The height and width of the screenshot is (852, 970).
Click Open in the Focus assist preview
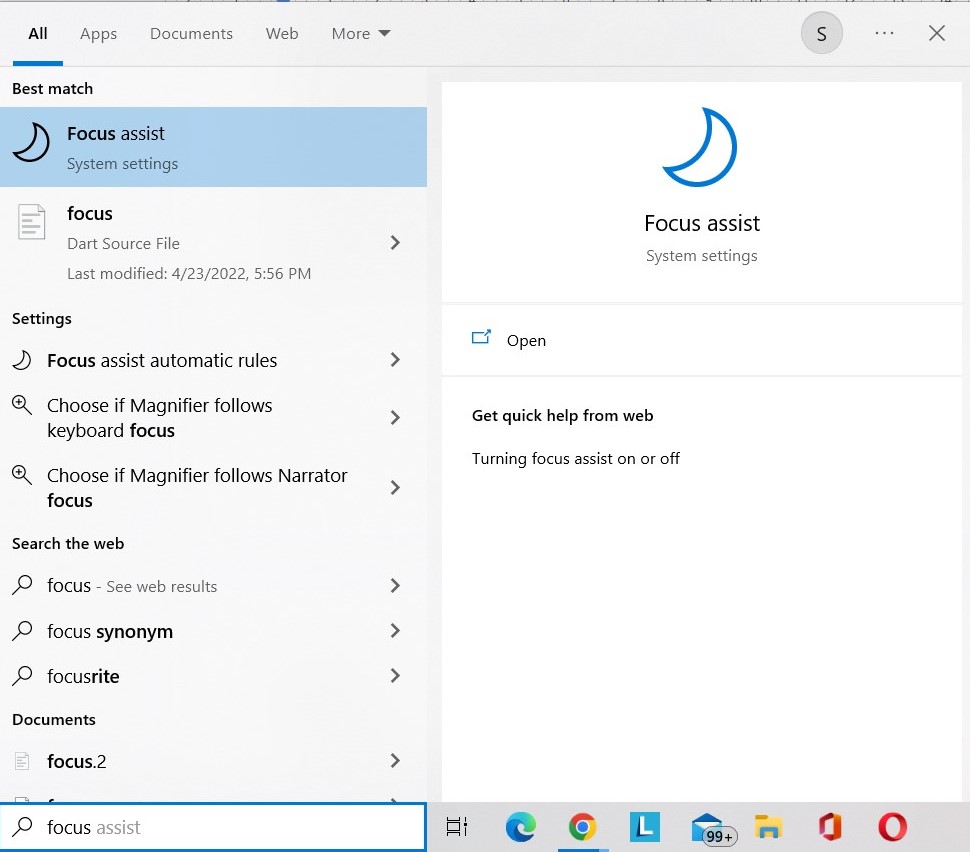525,340
